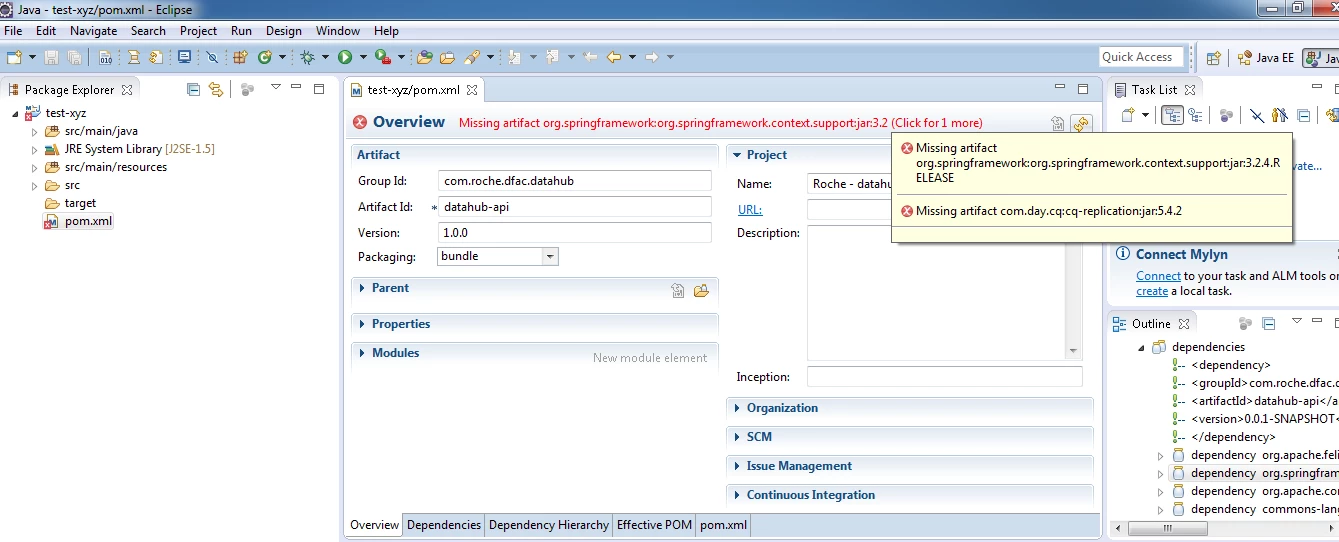This screenshot has height=542, width=1339.
Task: Click the Search flashlight icon
Action: click(471, 58)
